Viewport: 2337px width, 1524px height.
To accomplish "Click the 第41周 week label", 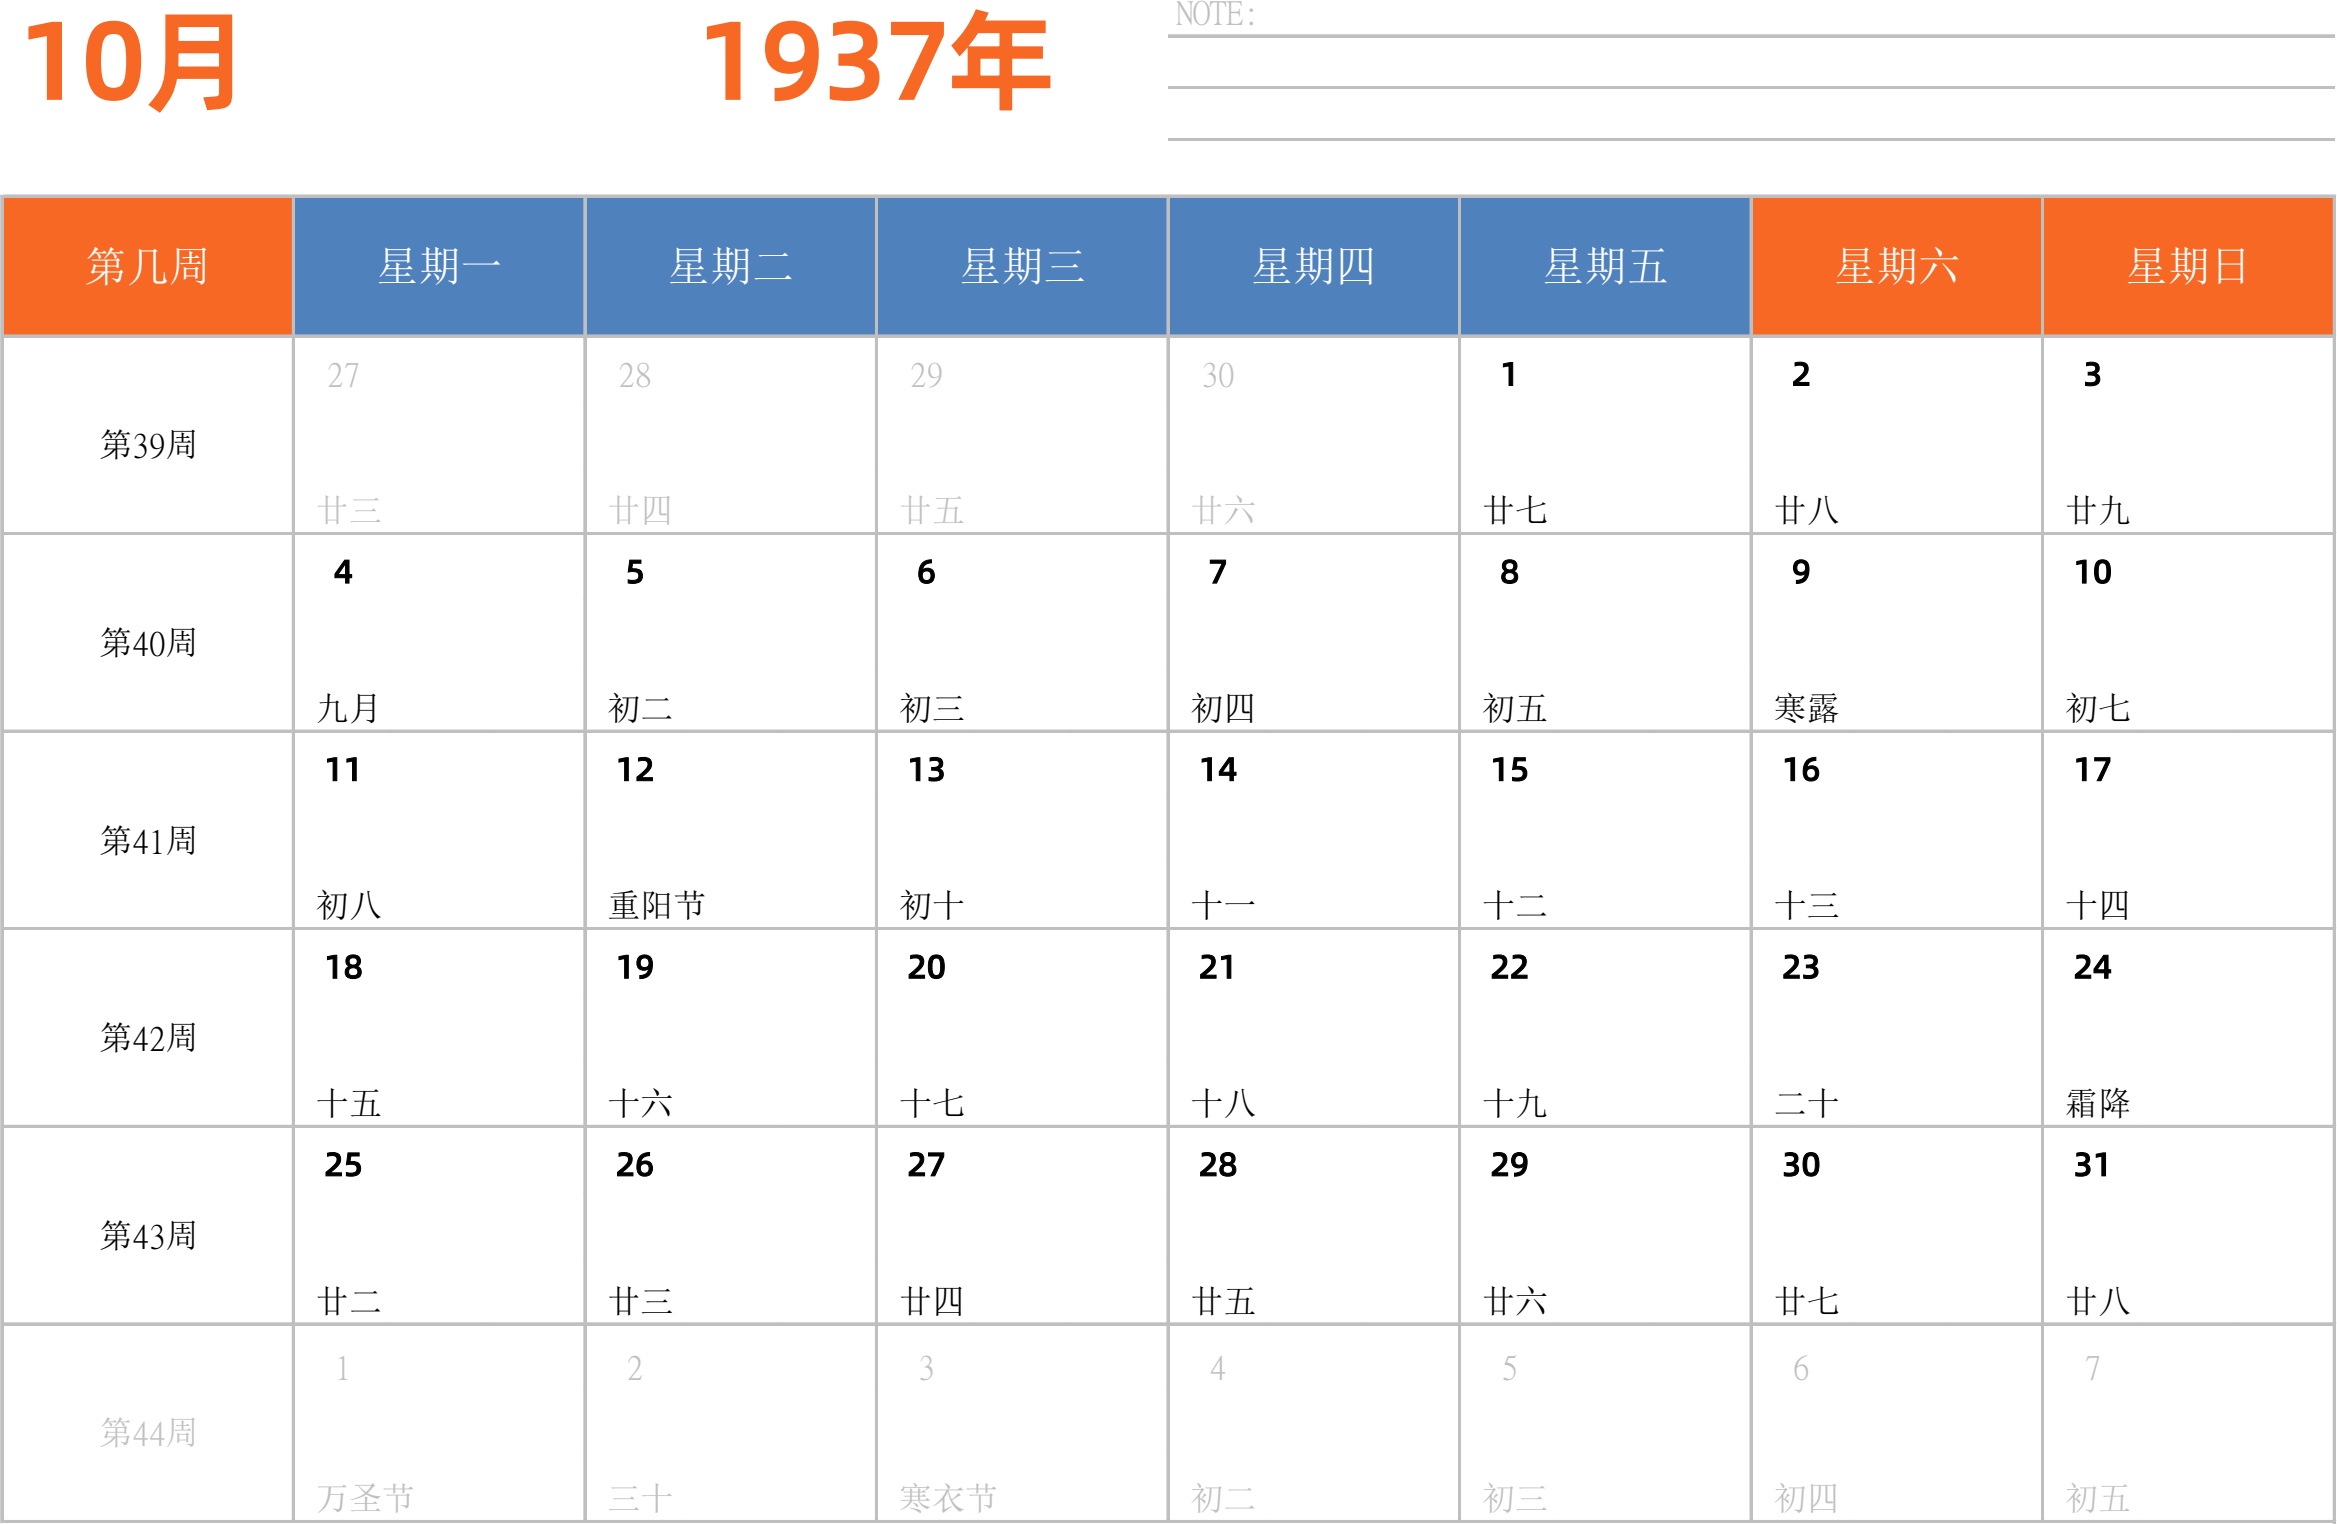I will click(x=147, y=840).
